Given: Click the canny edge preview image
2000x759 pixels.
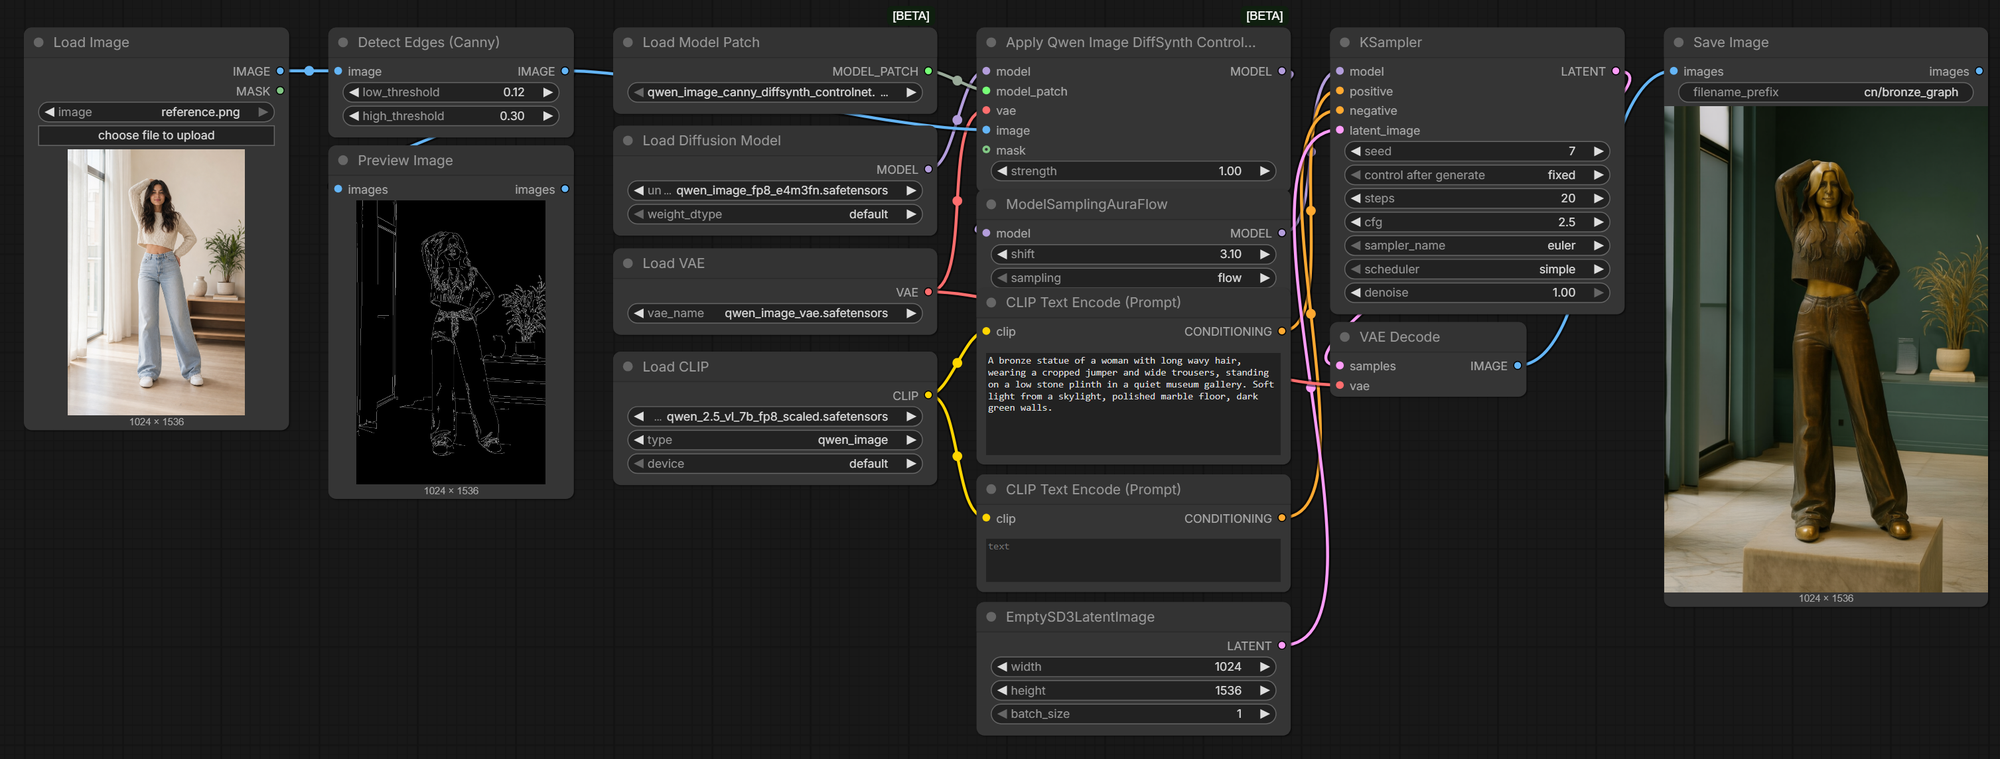Looking at the screenshot, I should (x=451, y=342).
